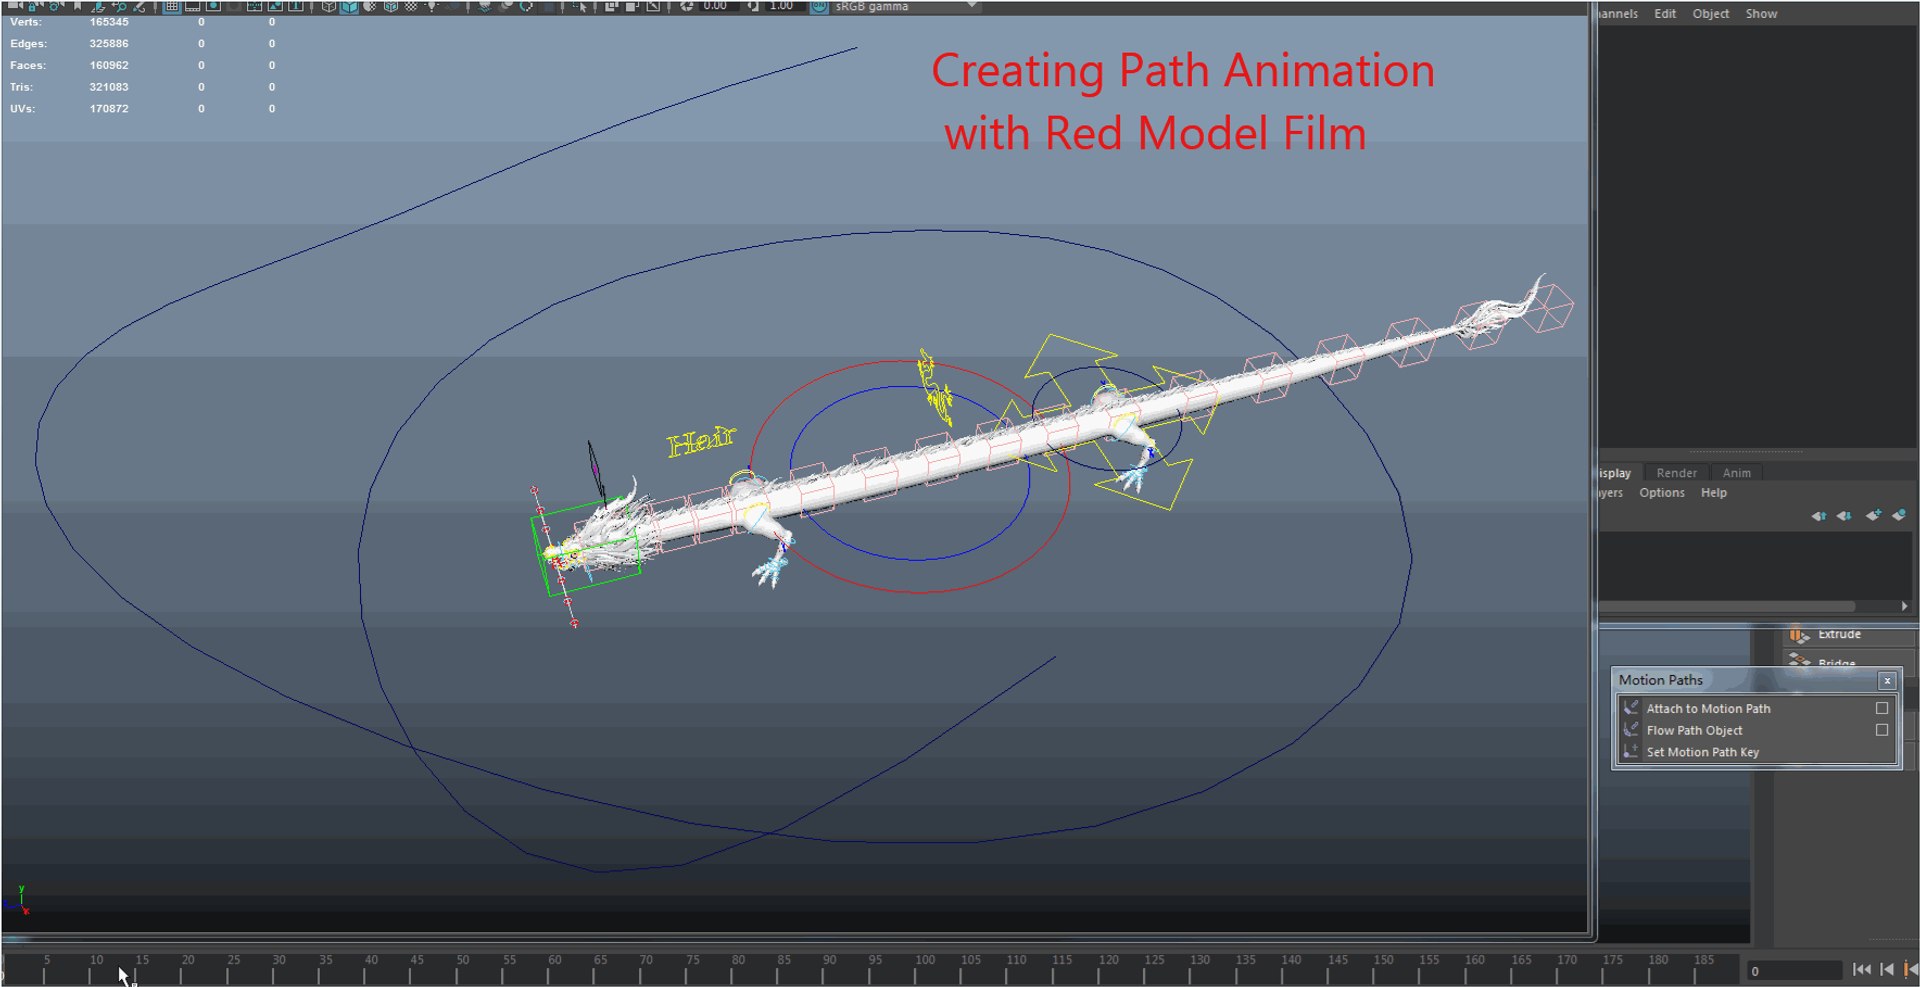The image size is (1920, 987).
Task: Click the layer list horizontal scrollbar
Action: point(1726,606)
